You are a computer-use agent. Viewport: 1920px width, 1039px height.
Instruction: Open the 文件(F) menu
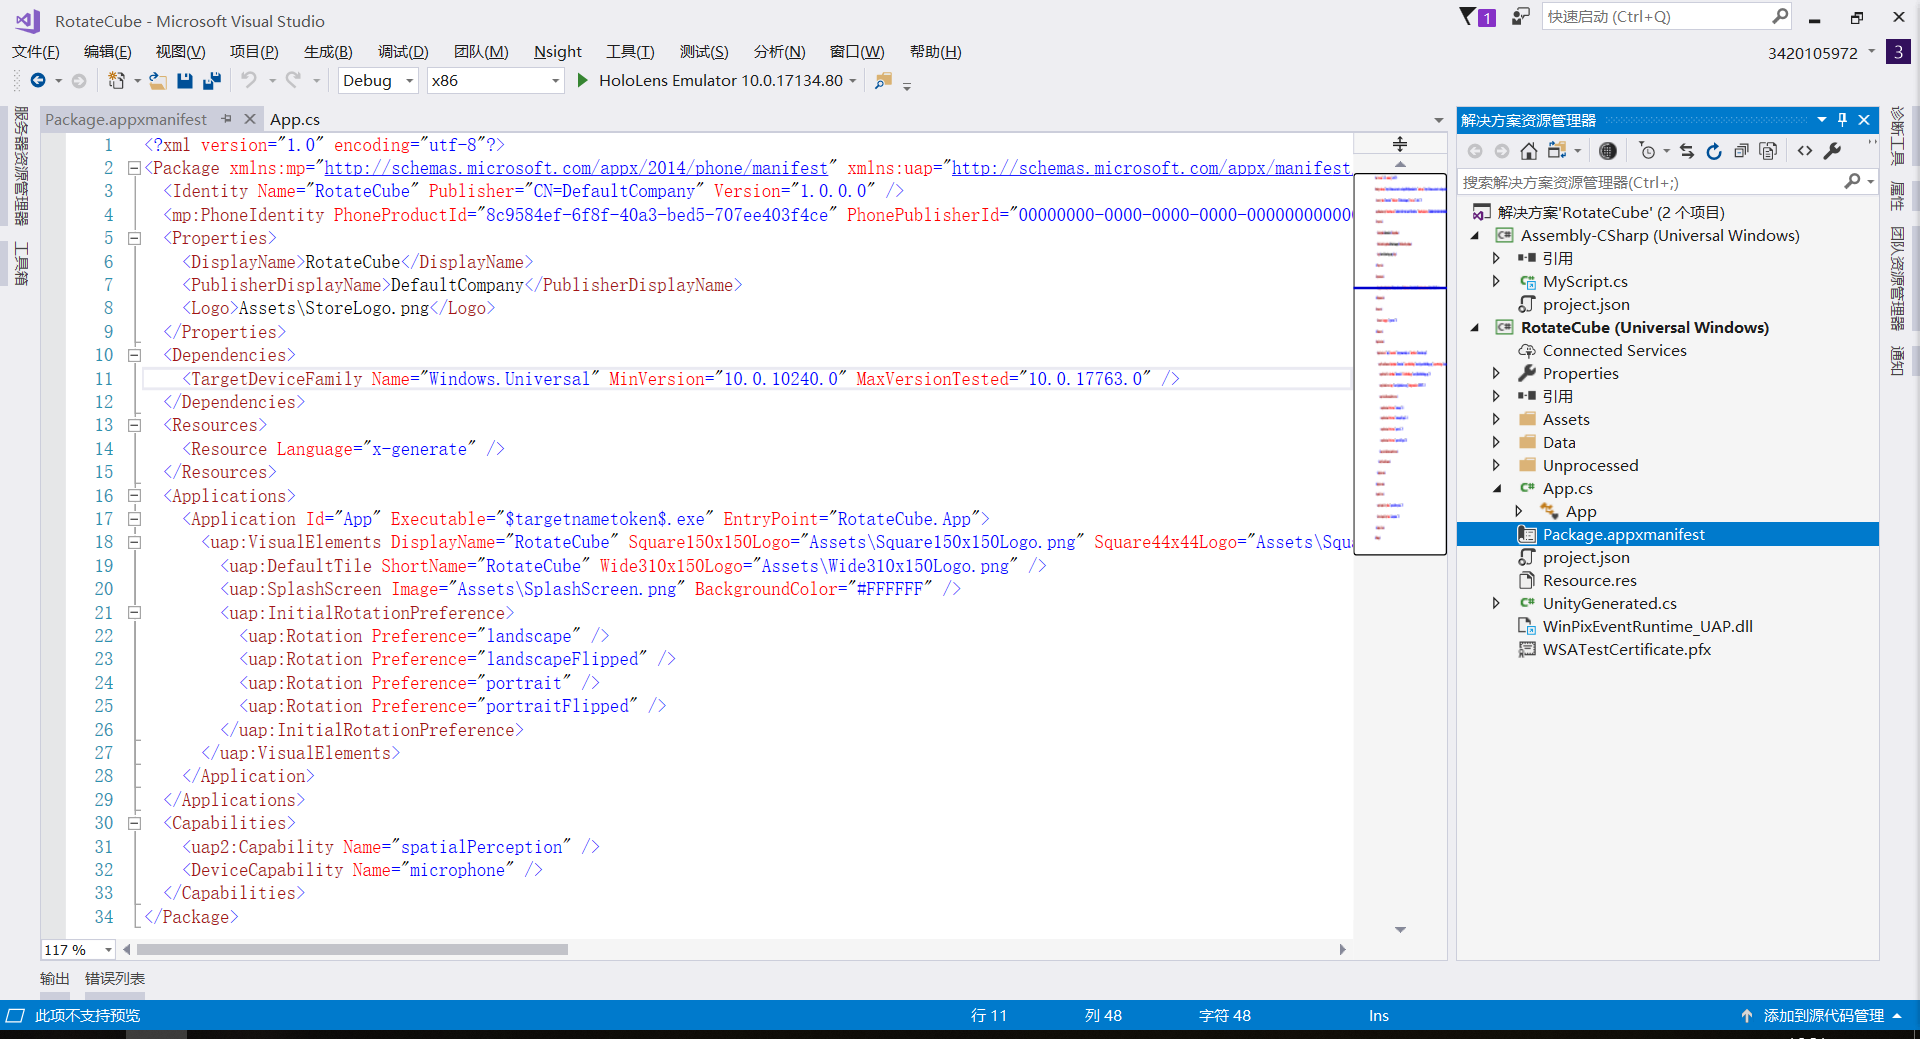pos(36,52)
